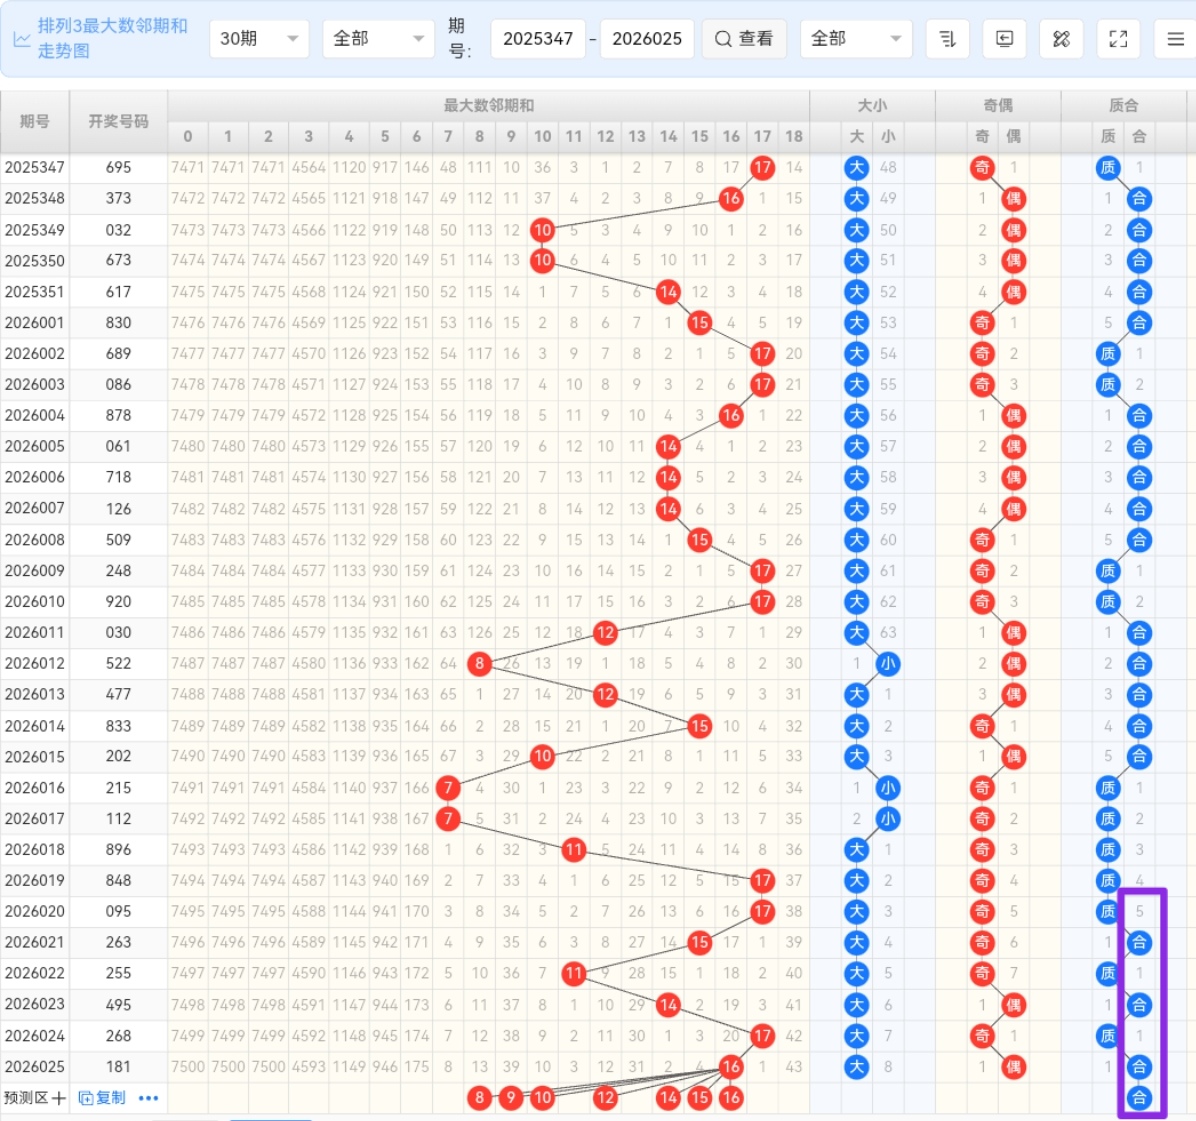Deselect ball 12 in the prediction row

(x=605, y=1097)
